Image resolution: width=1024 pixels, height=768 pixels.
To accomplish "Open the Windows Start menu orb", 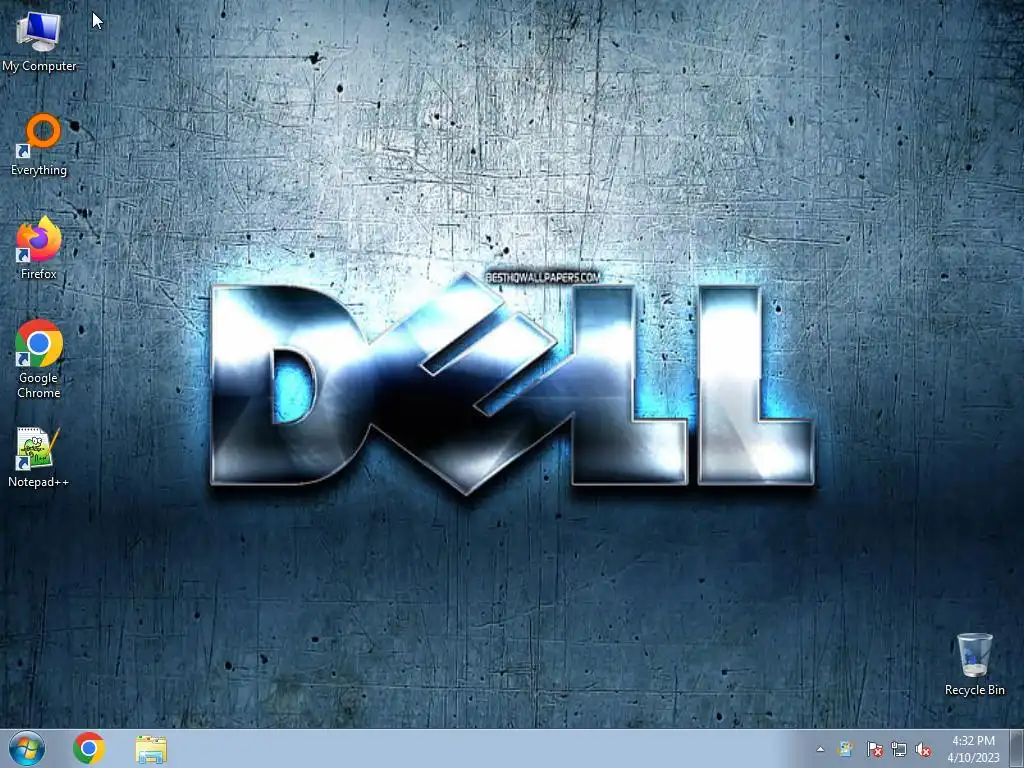I will (27, 748).
